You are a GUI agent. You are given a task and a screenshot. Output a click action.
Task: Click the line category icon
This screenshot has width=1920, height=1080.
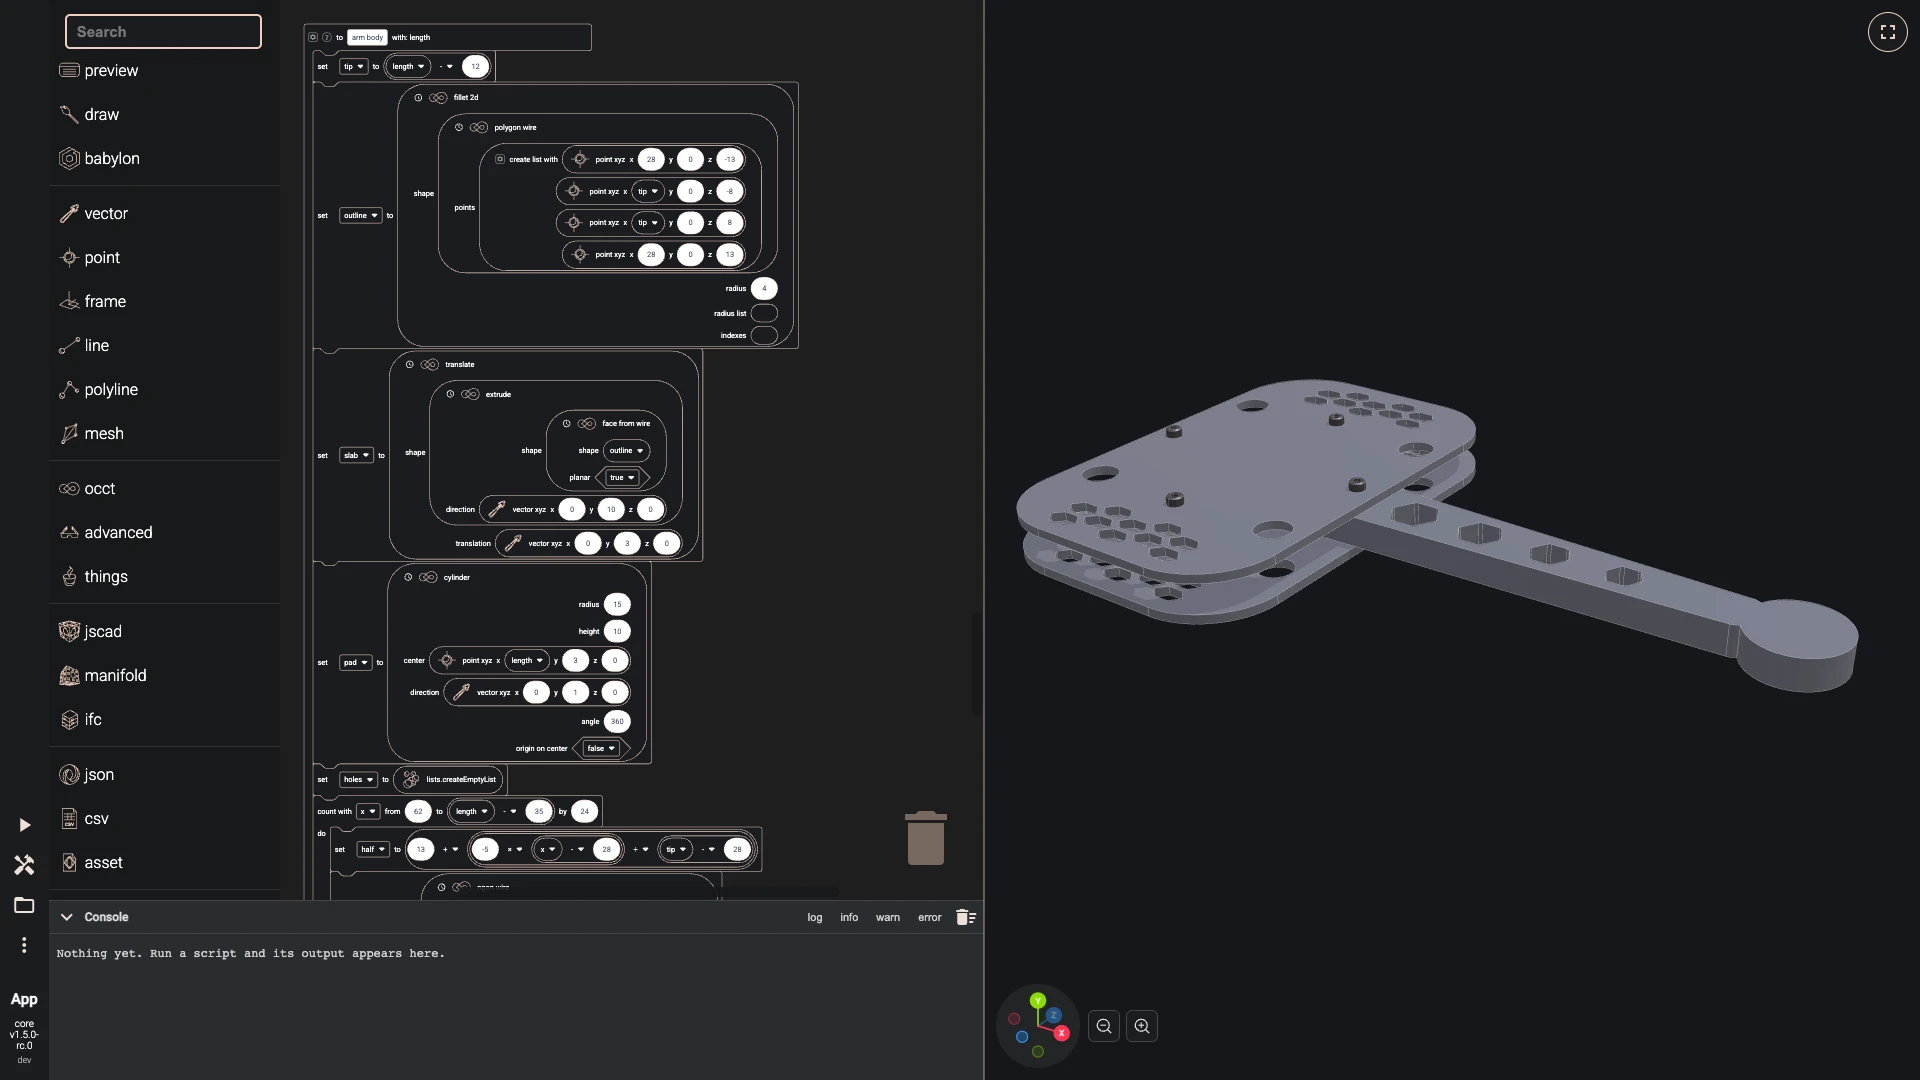(69, 345)
